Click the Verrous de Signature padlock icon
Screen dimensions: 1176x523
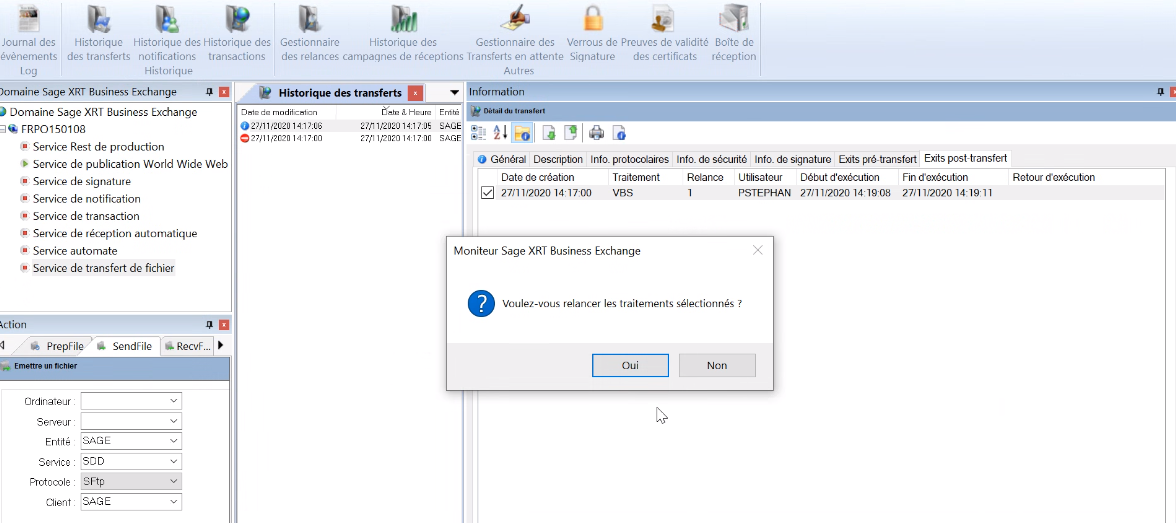pyautogui.click(x=593, y=34)
